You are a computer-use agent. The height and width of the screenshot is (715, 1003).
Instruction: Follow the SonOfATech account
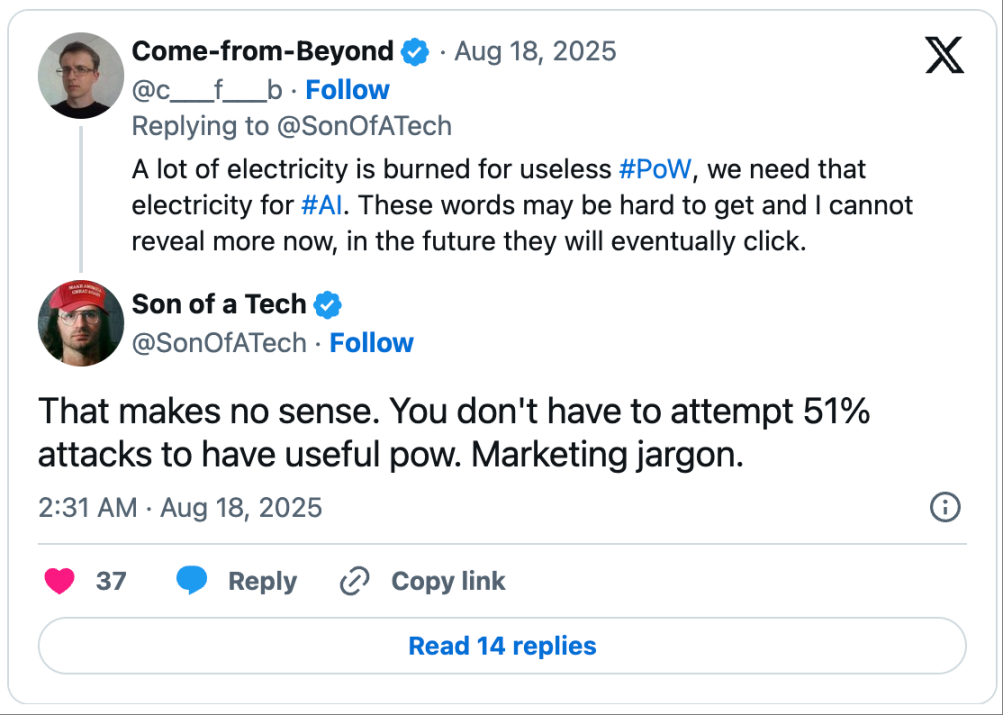(x=372, y=343)
